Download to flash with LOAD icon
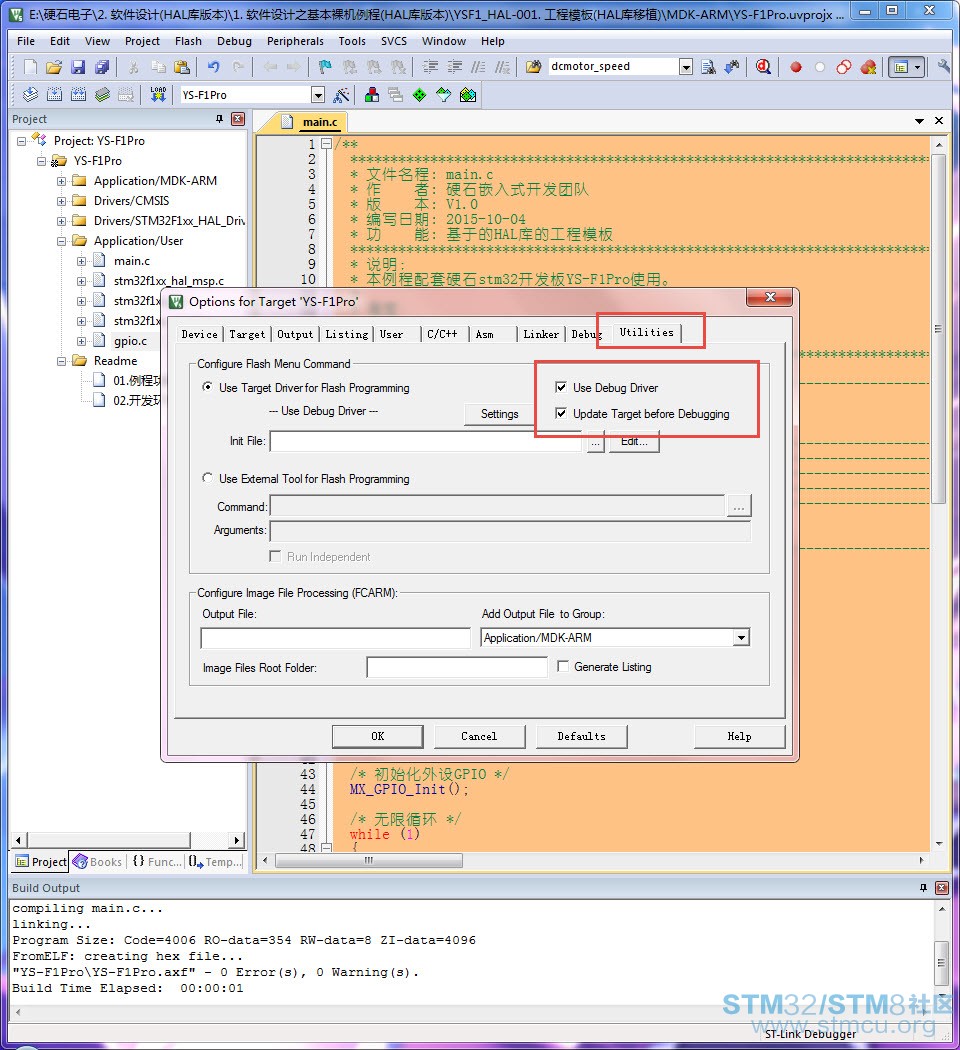Image resolution: width=960 pixels, height=1050 pixels. 158,94
